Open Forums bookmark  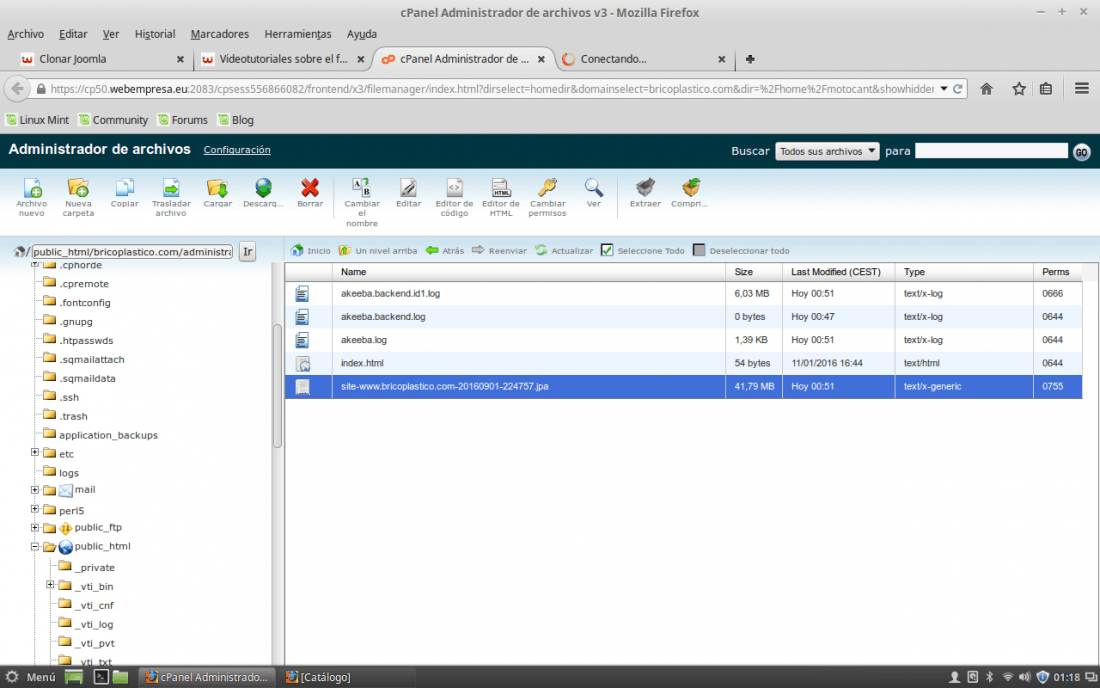(x=182, y=120)
